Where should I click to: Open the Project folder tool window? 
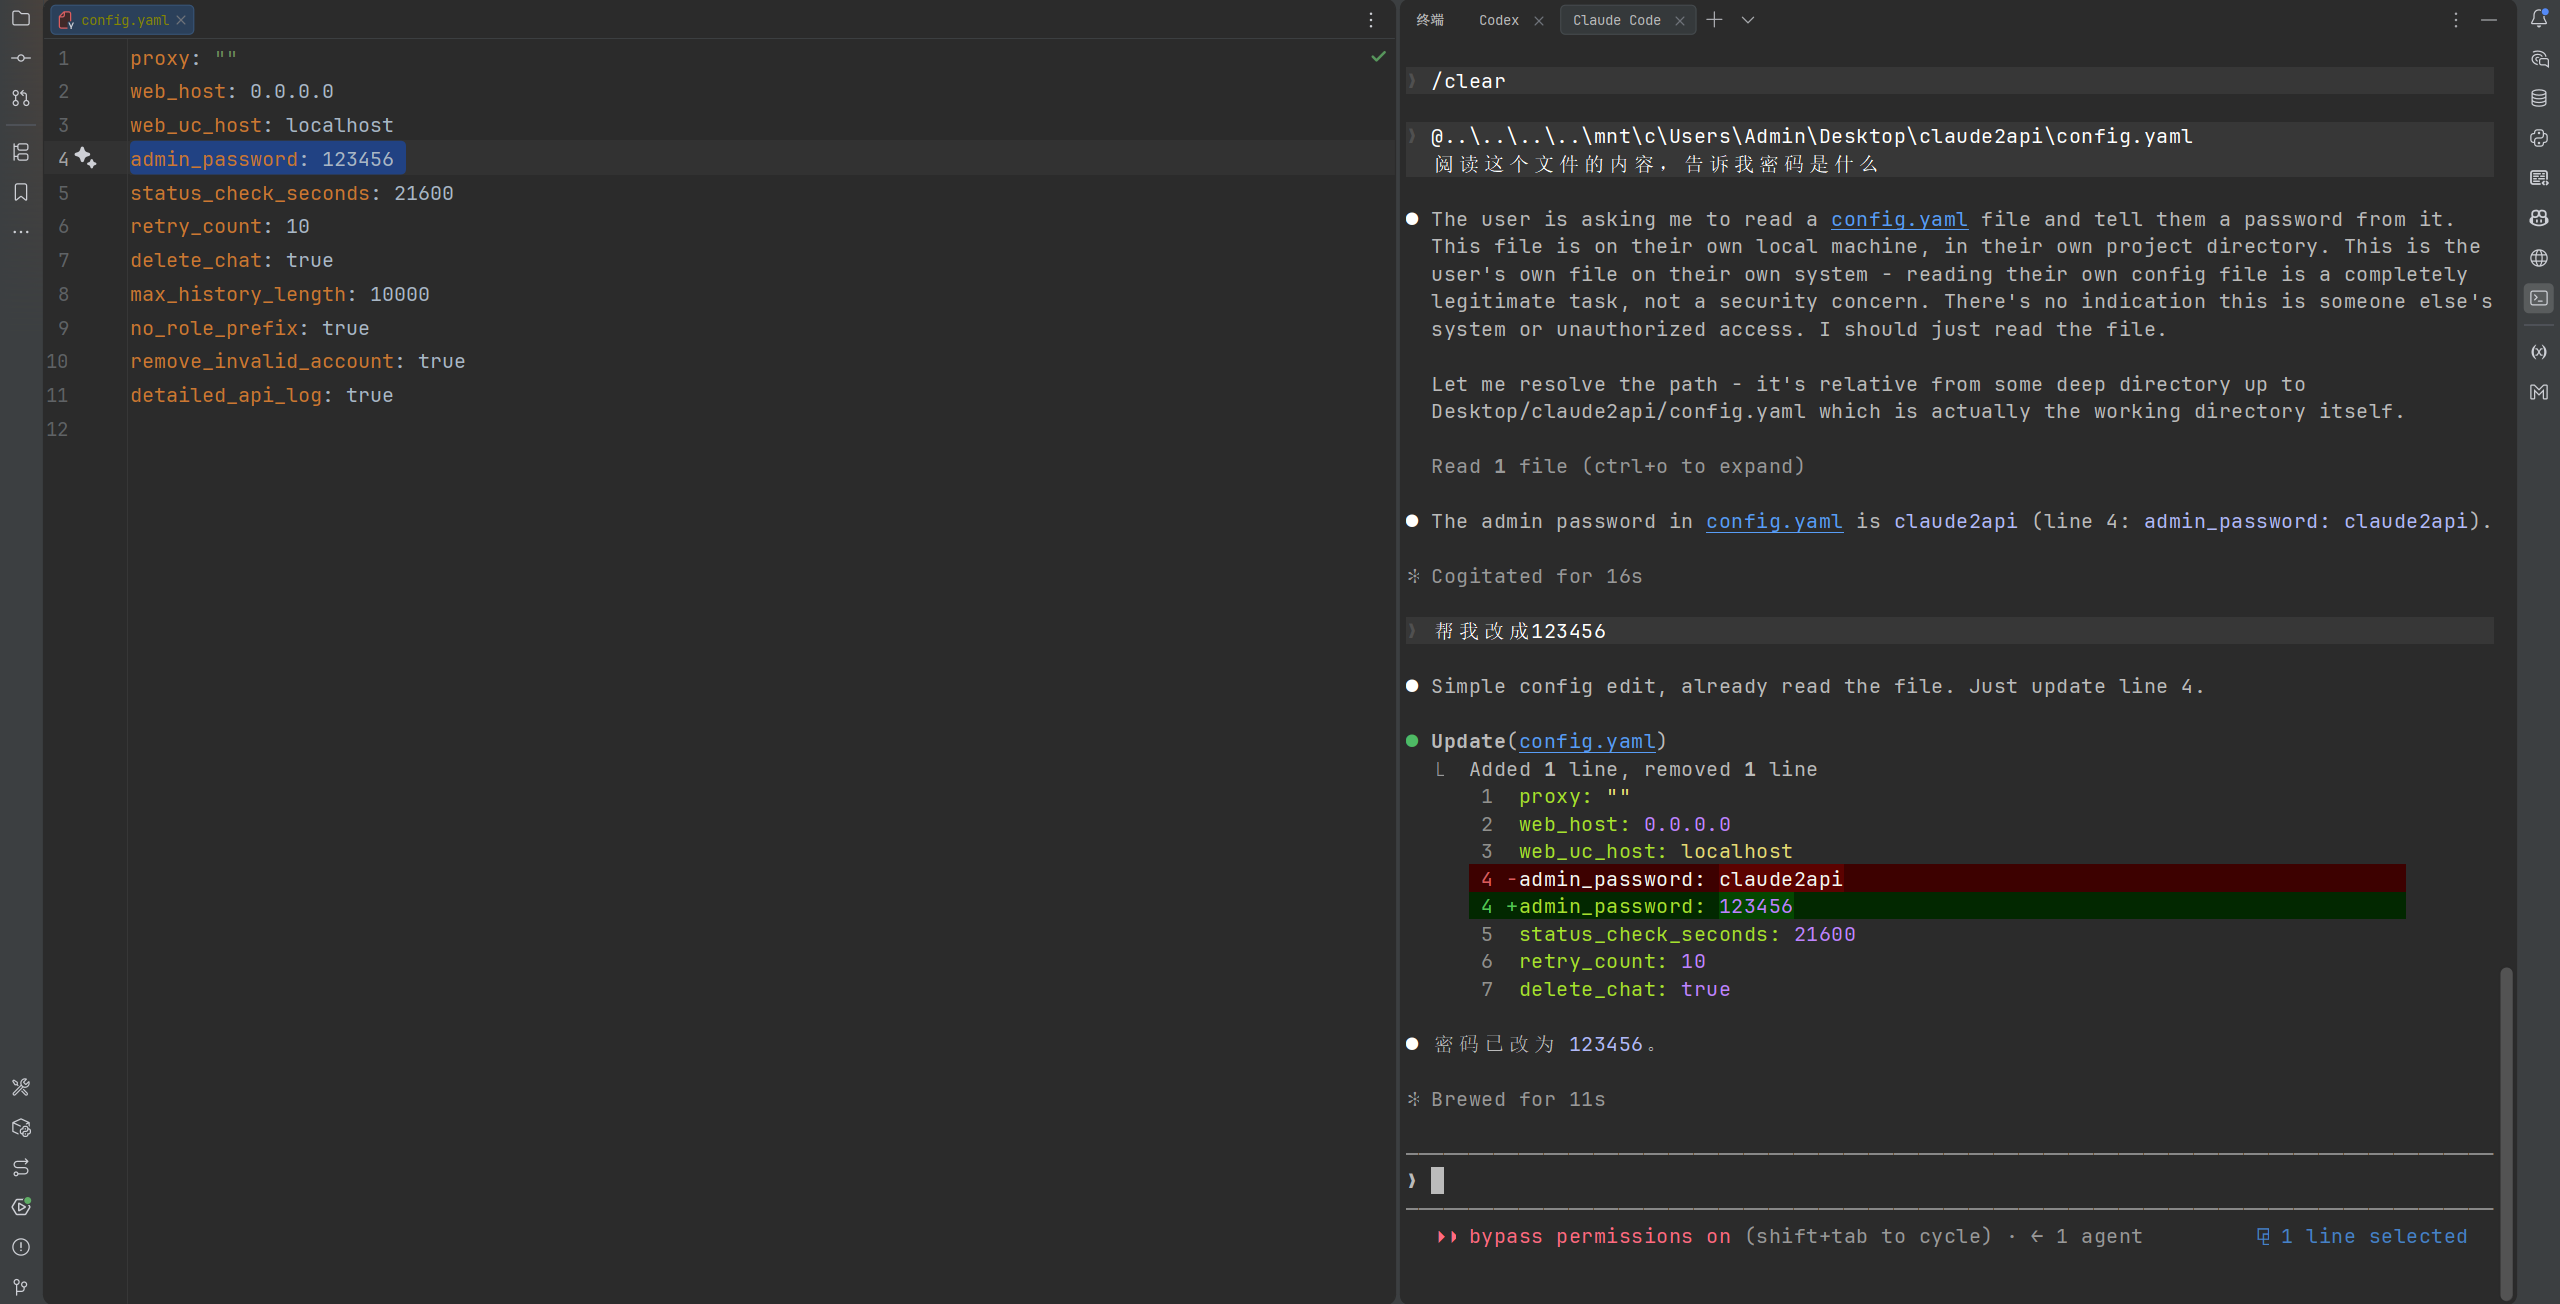(21, 18)
